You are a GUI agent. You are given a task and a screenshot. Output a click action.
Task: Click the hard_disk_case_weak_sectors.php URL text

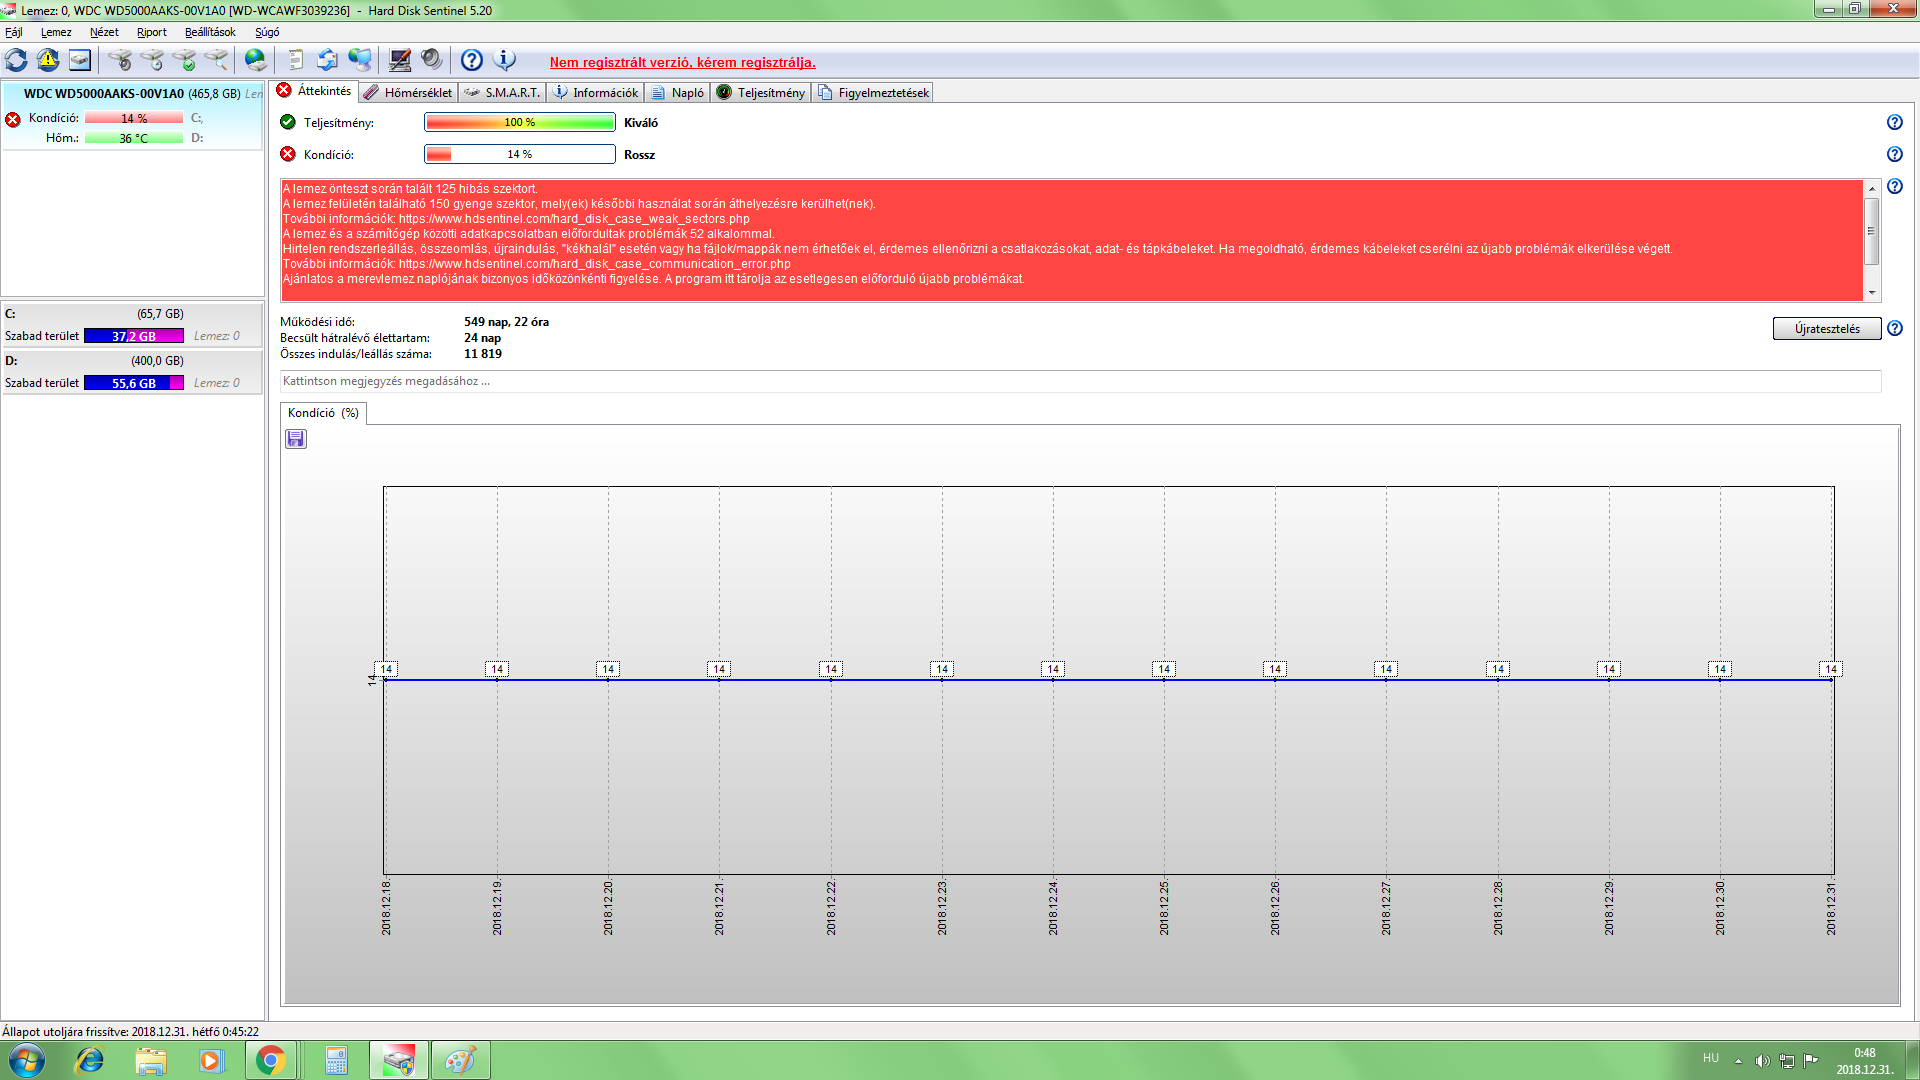574,219
